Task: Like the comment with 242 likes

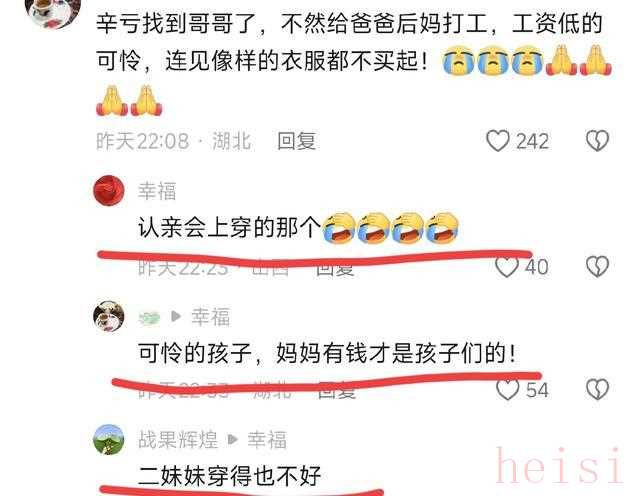Action: (x=498, y=141)
